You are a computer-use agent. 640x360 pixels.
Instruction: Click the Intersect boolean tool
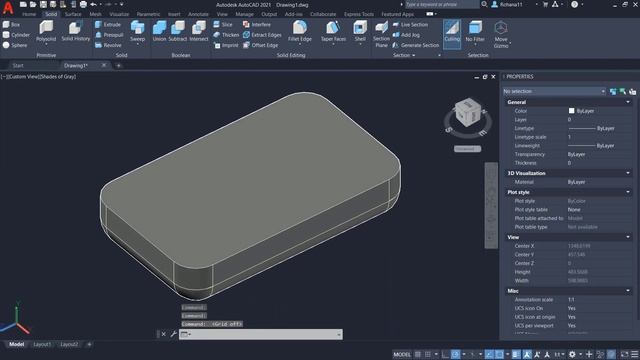(199, 31)
